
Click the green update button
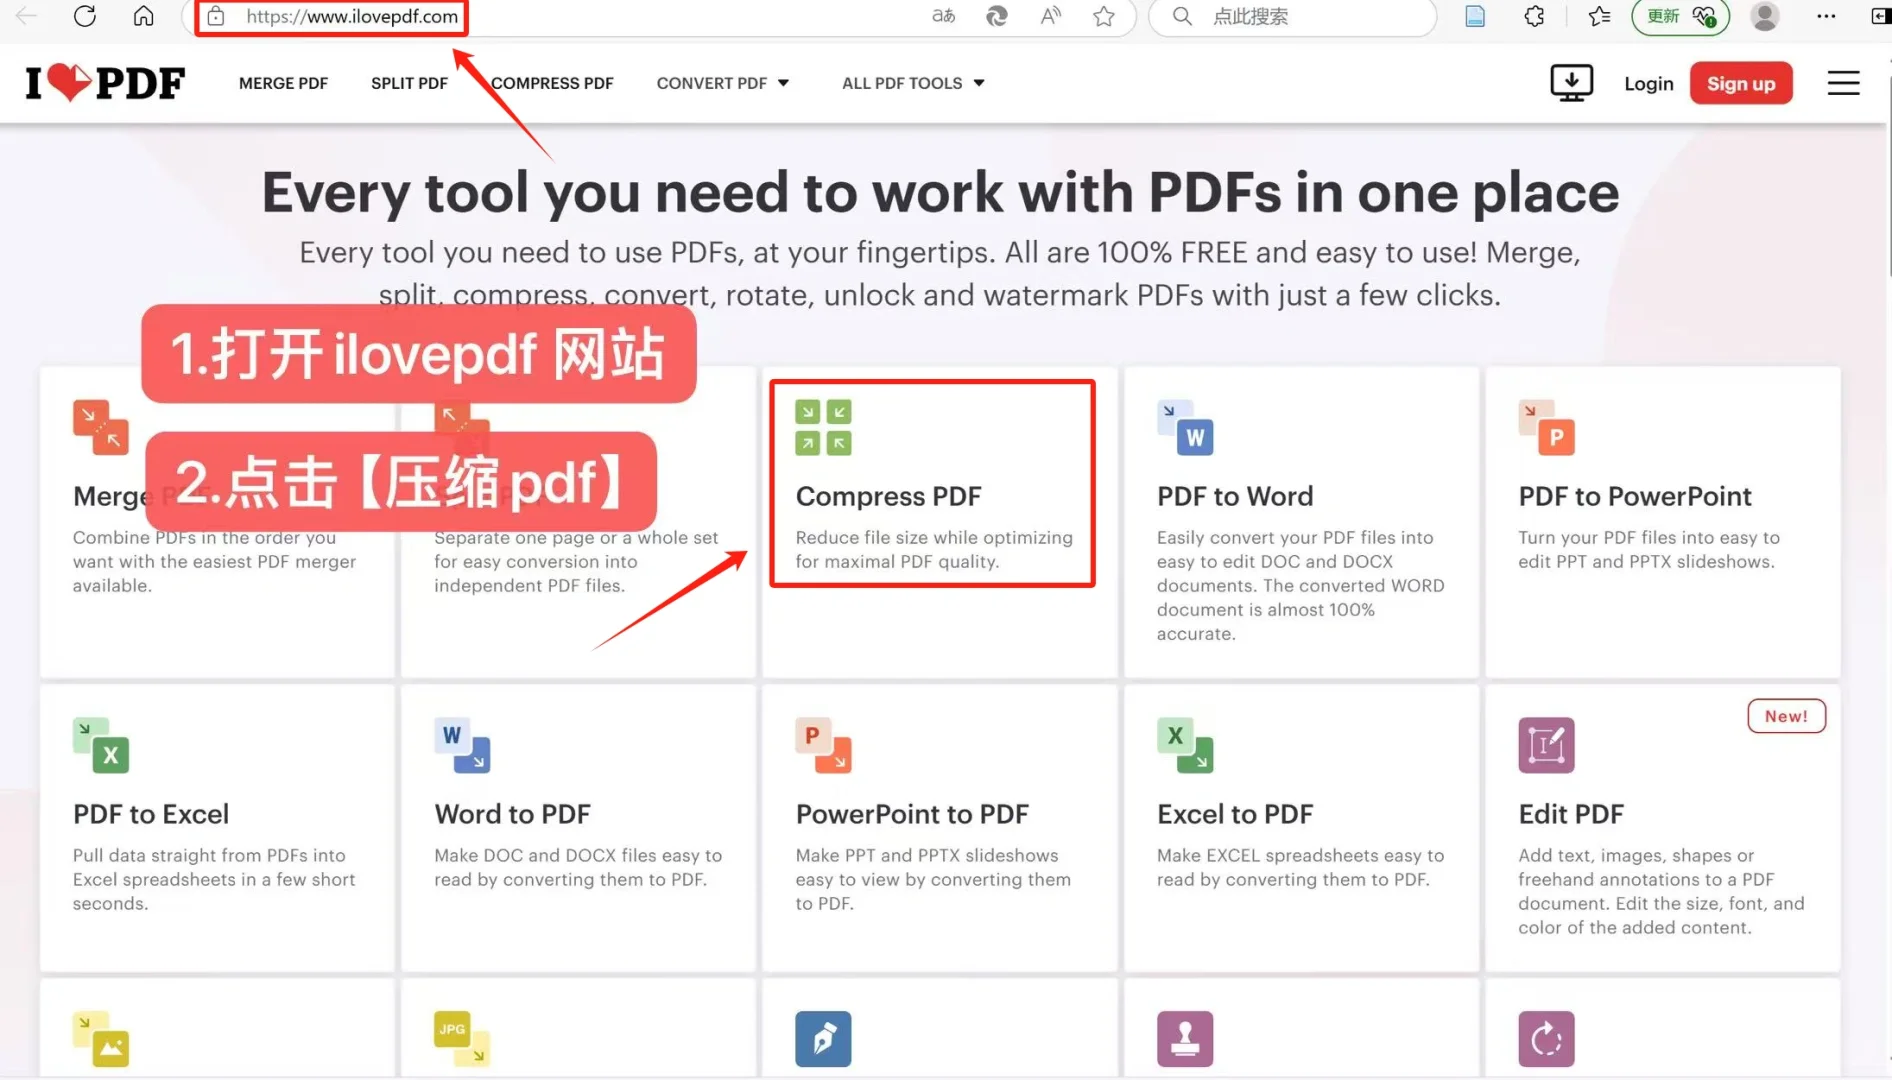click(x=1680, y=16)
